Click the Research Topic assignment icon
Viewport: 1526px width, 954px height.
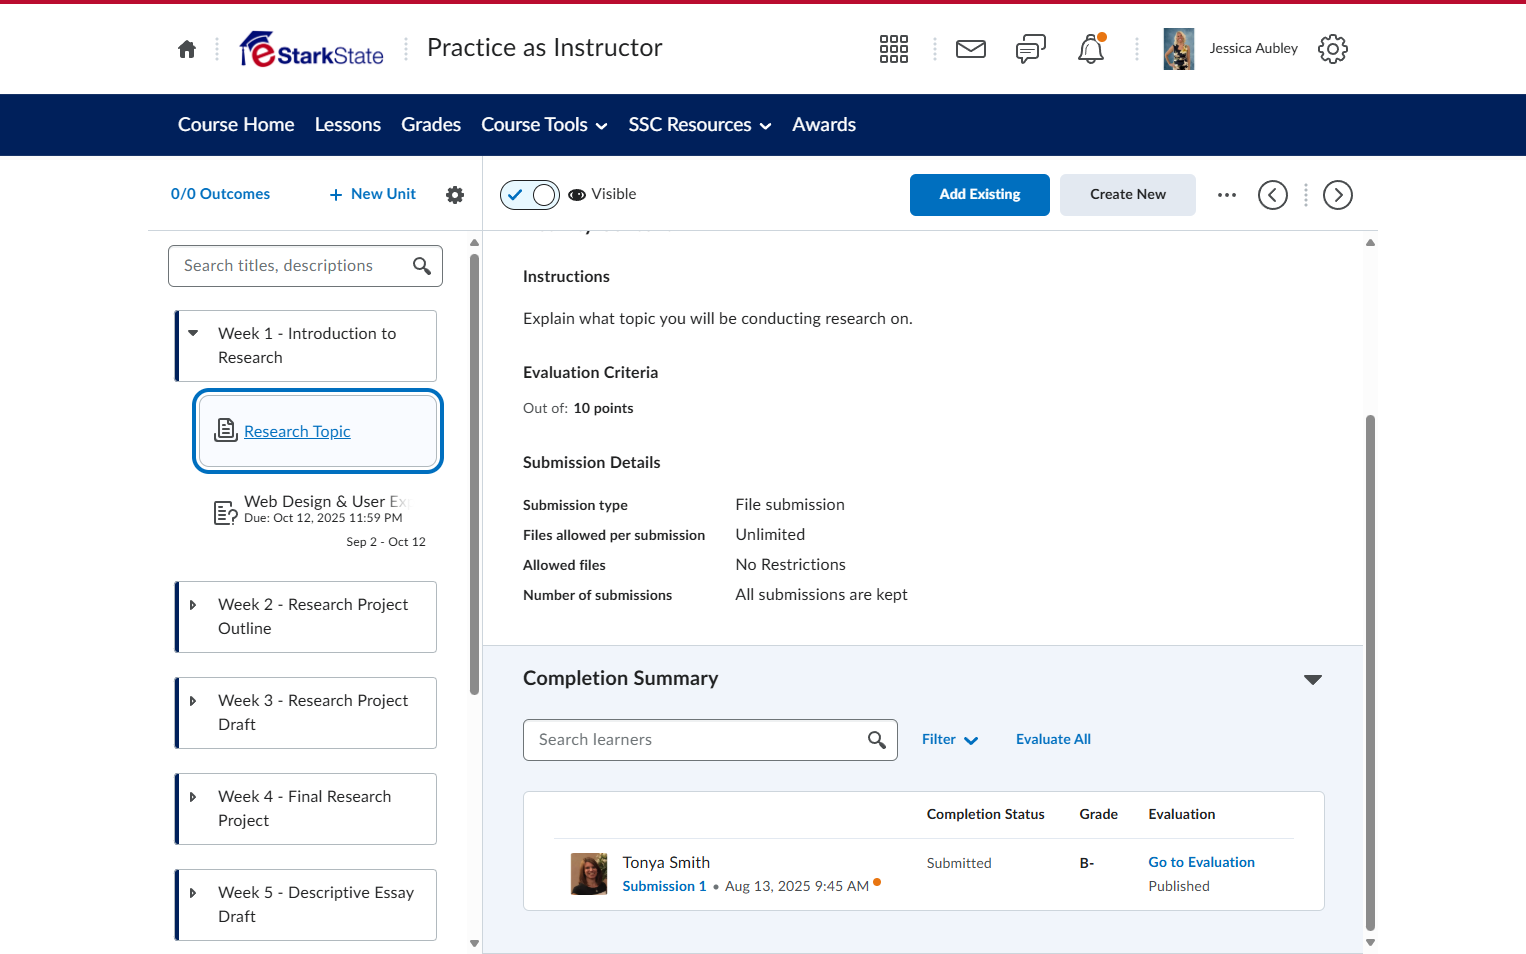coord(226,430)
